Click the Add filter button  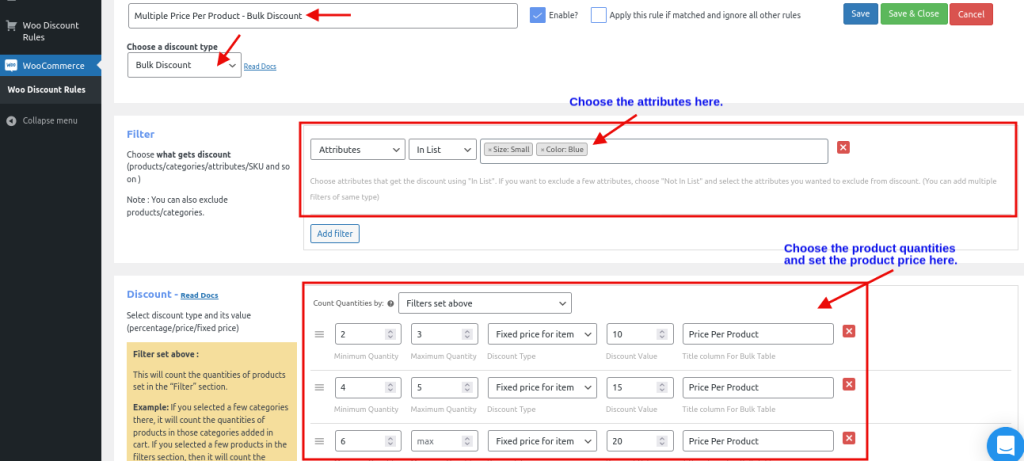coord(334,234)
